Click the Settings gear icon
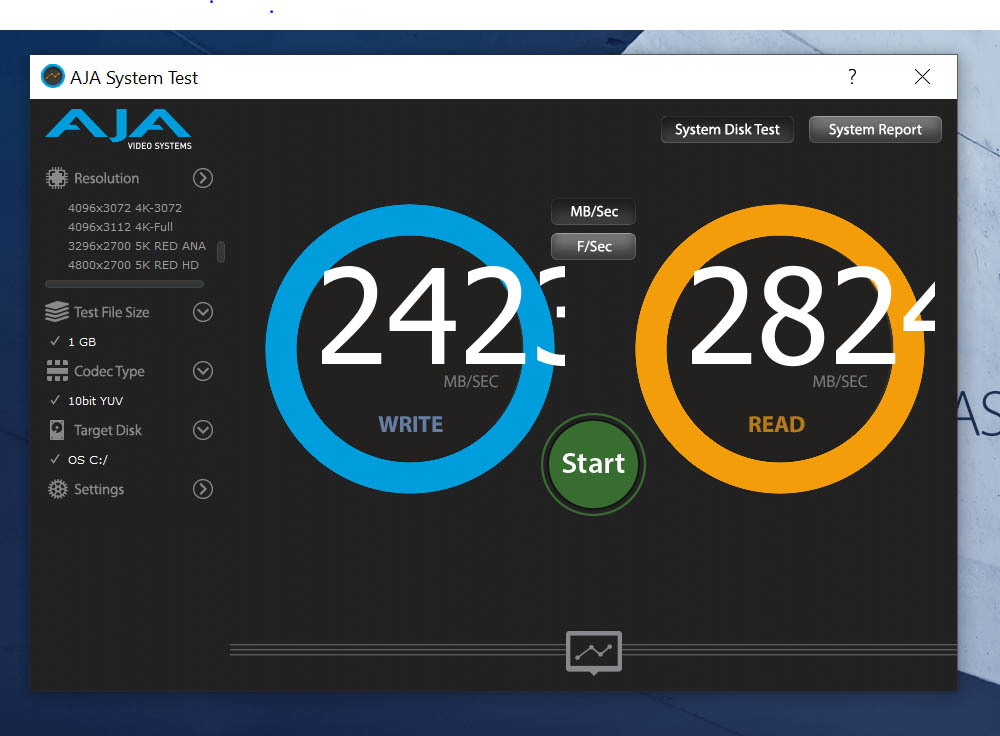 pyautogui.click(x=57, y=489)
